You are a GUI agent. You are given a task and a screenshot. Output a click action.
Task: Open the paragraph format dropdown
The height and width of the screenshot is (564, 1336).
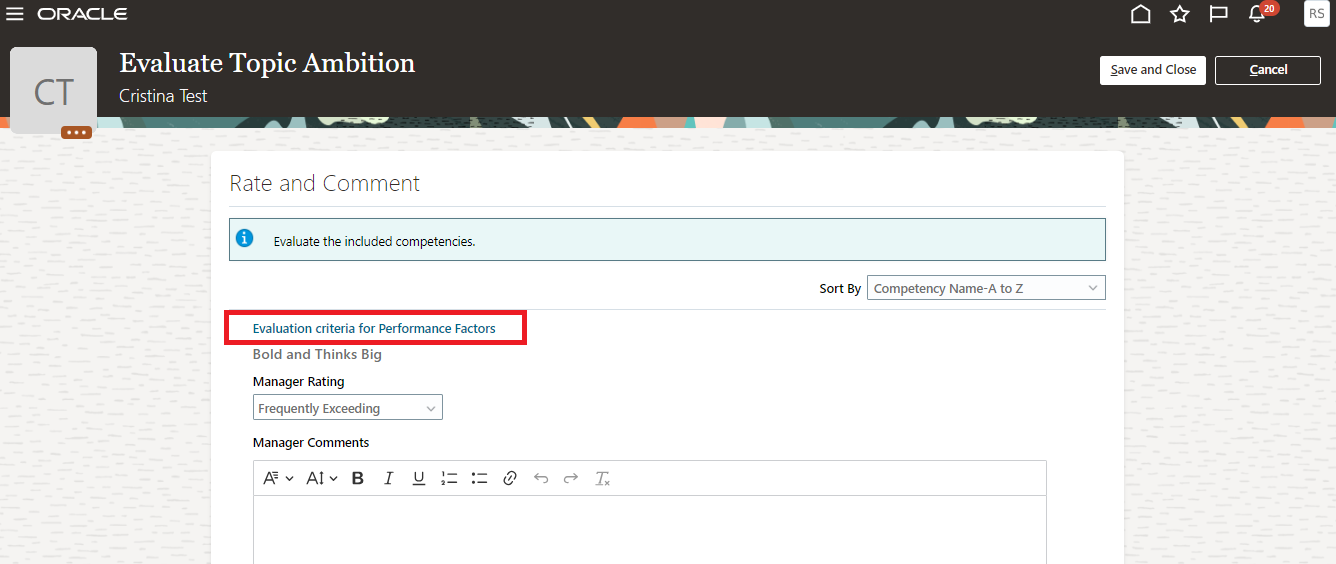pyautogui.click(x=278, y=478)
